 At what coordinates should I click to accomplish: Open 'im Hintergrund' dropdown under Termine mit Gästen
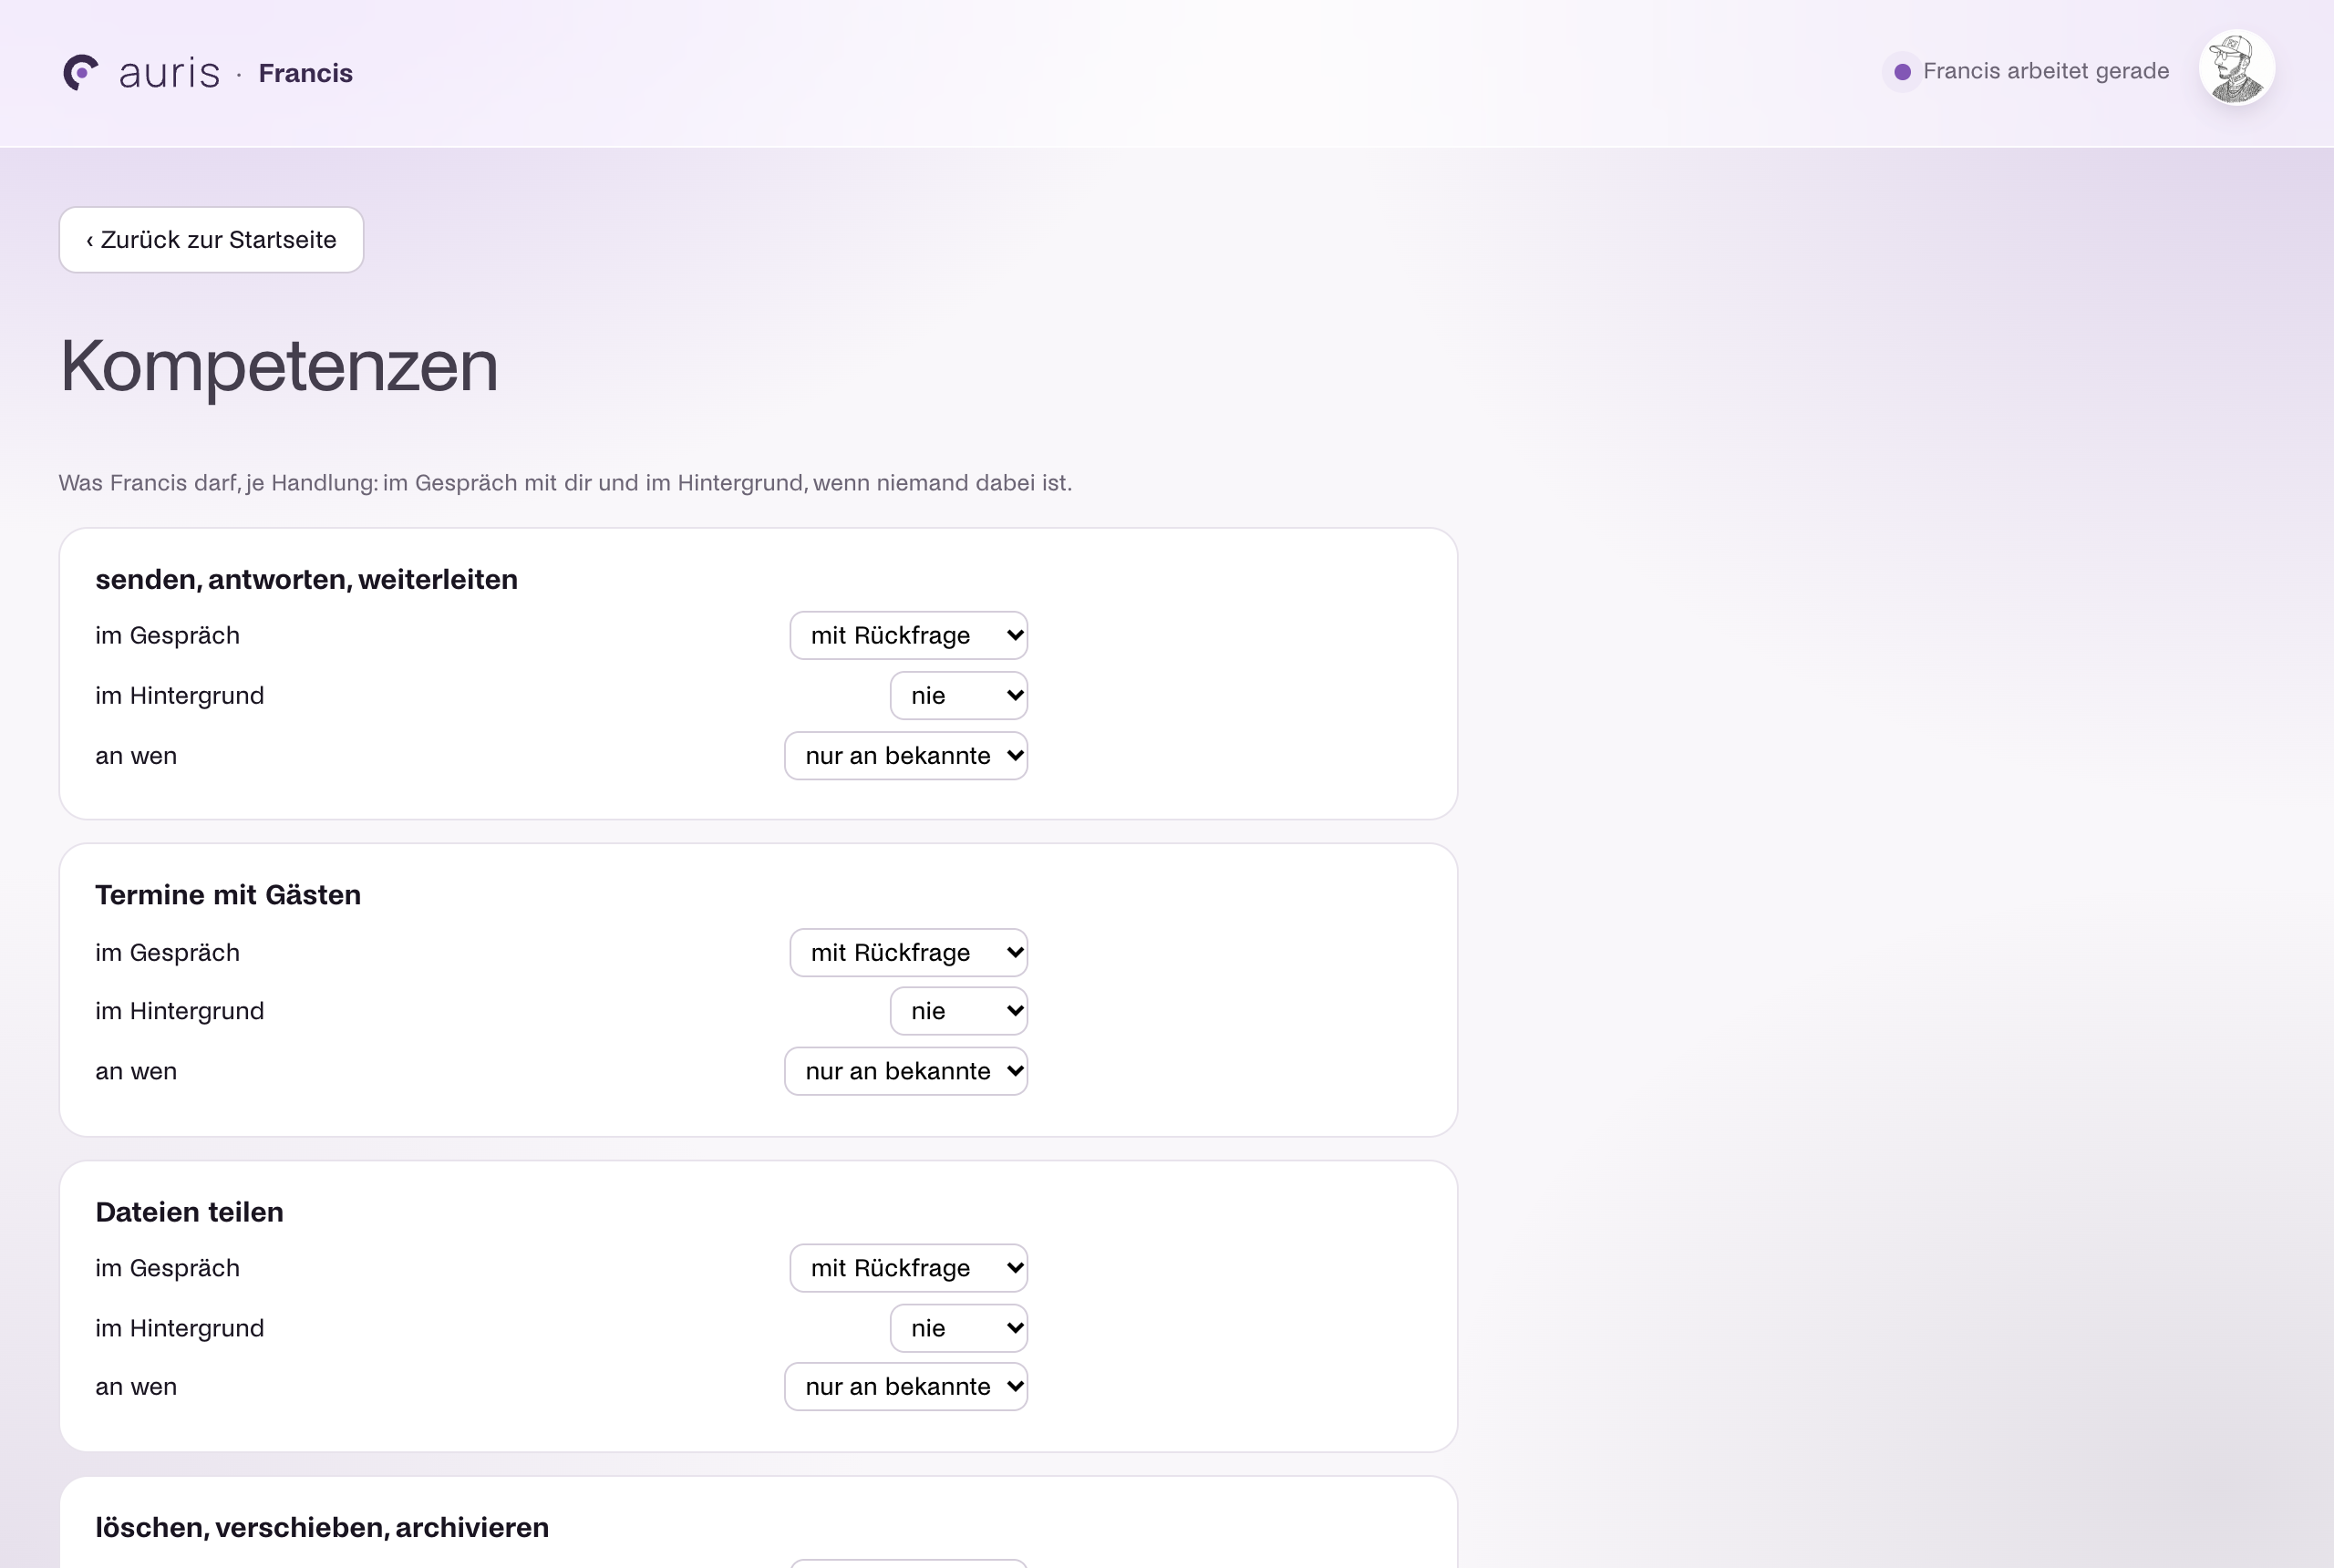click(x=958, y=1011)
